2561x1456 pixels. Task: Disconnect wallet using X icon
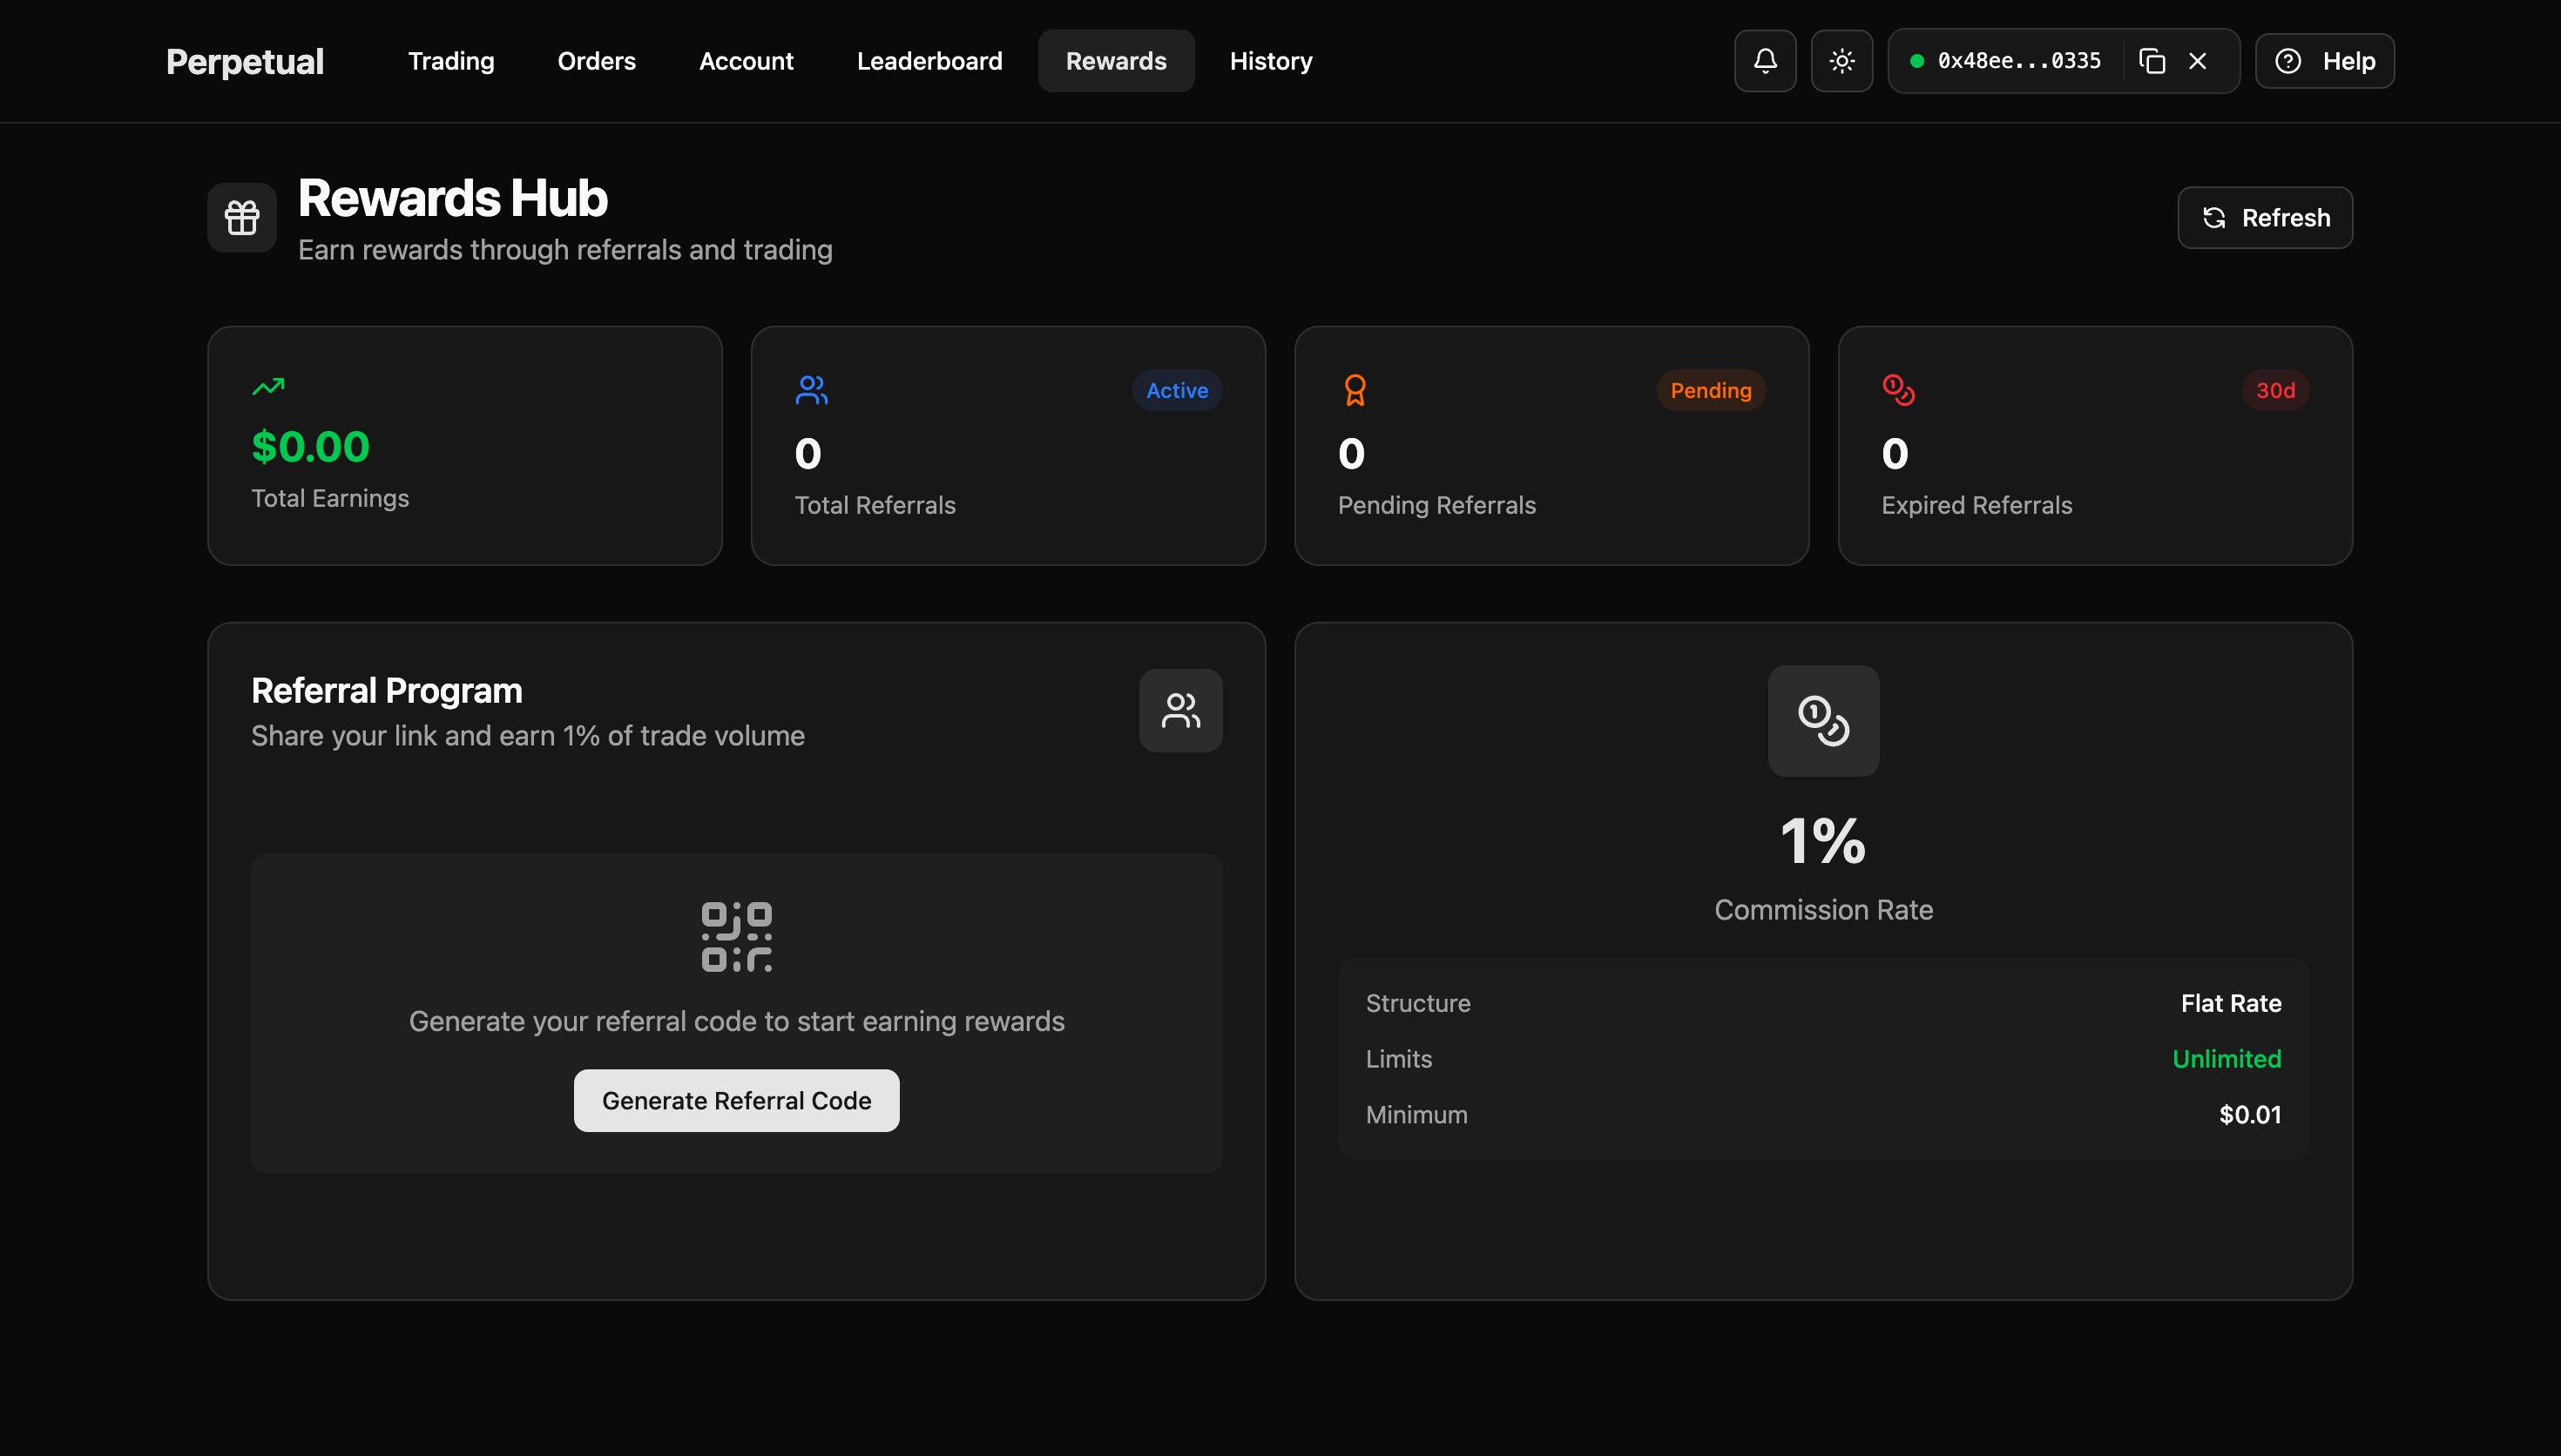(x=2198, y=61)
